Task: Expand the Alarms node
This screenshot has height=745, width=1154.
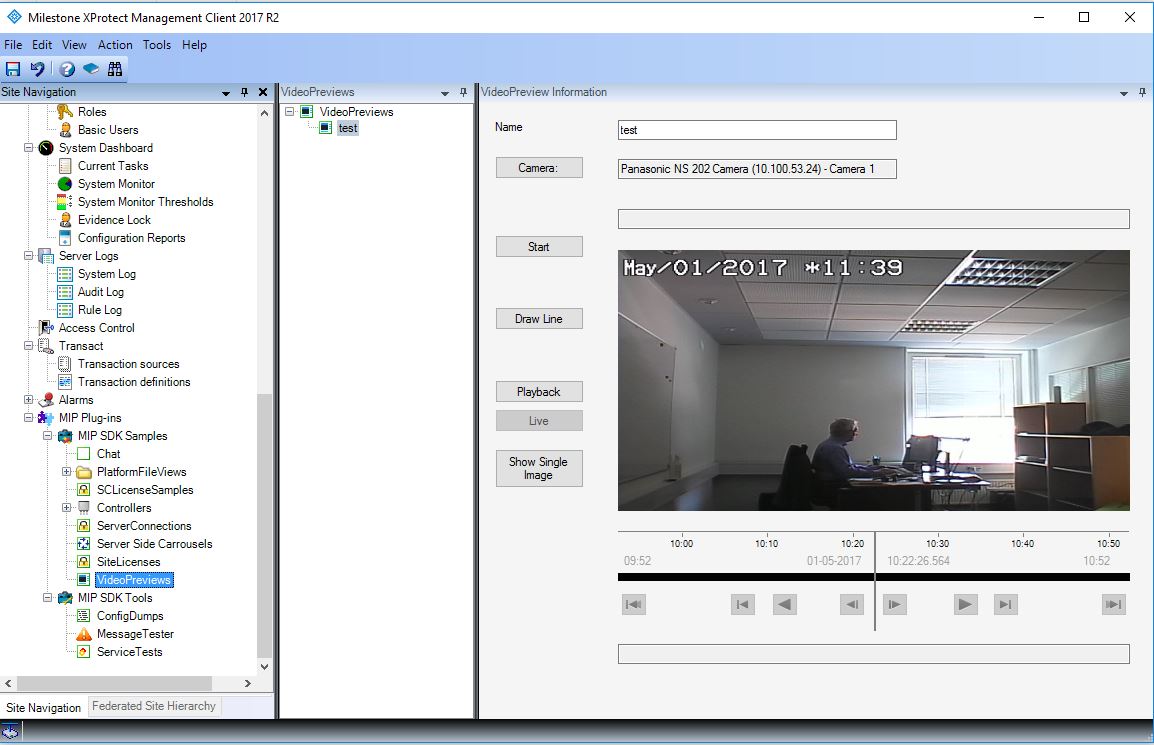Action: tap(28, 400)
